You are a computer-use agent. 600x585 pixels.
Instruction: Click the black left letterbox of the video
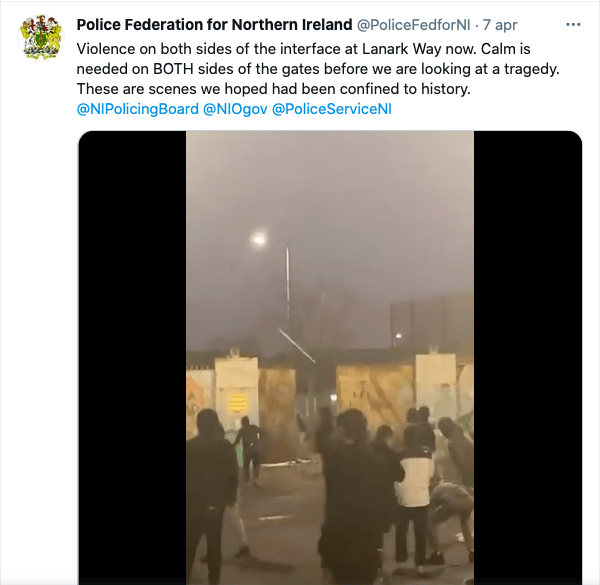pyautogui.click(x=132, y=357)
